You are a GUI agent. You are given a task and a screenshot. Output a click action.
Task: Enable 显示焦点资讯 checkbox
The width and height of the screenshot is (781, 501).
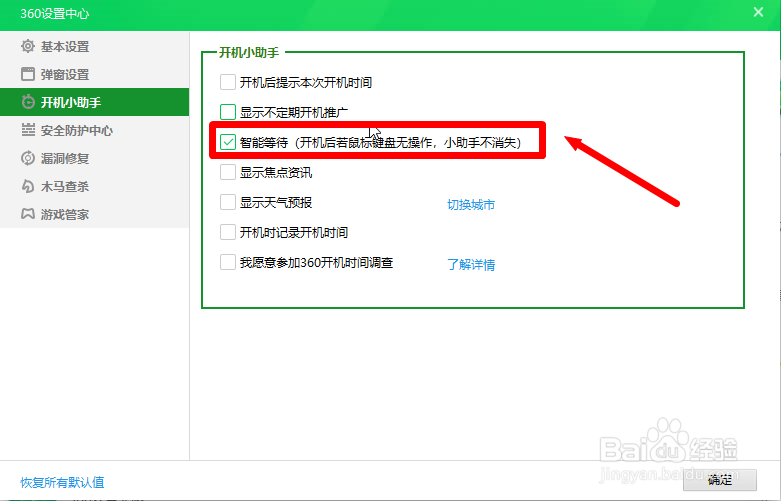pyautogui.click(x=228, y=172)
